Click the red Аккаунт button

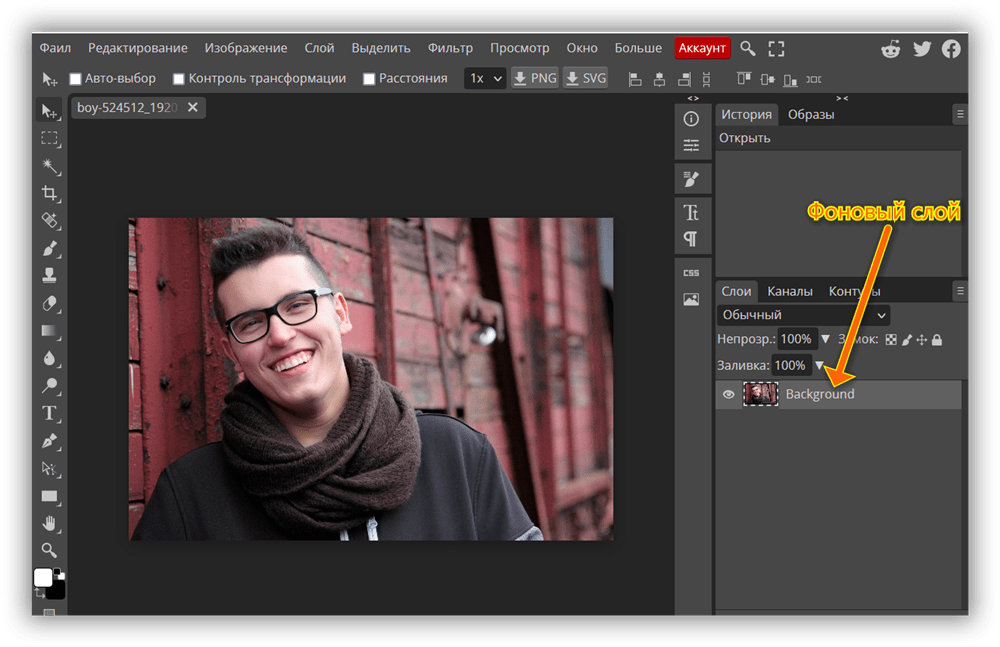(703, 48)
